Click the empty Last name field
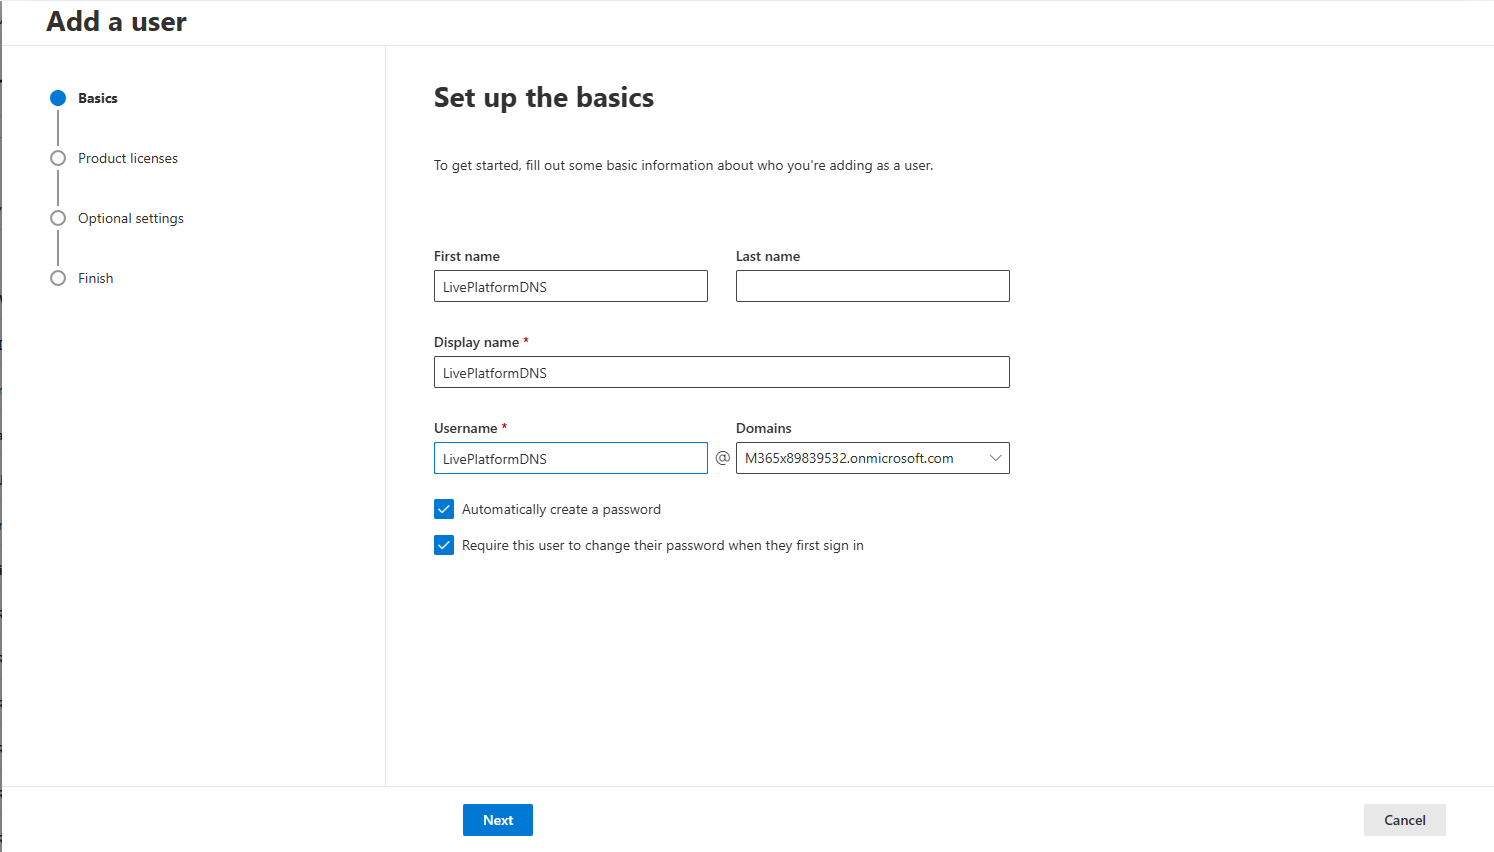 872,286
